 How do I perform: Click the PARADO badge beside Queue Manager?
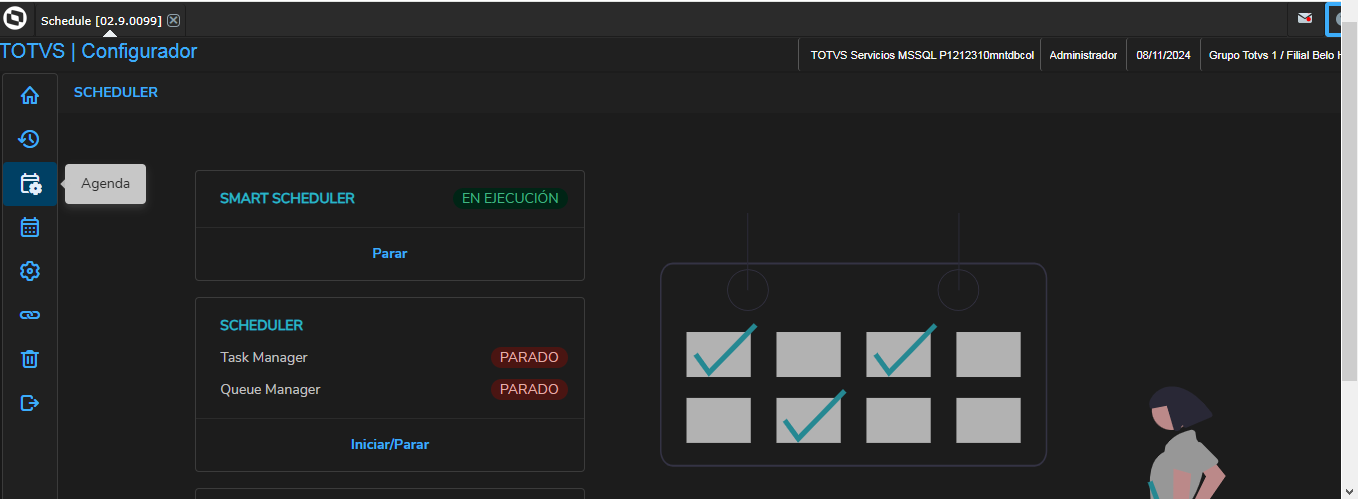529,389
